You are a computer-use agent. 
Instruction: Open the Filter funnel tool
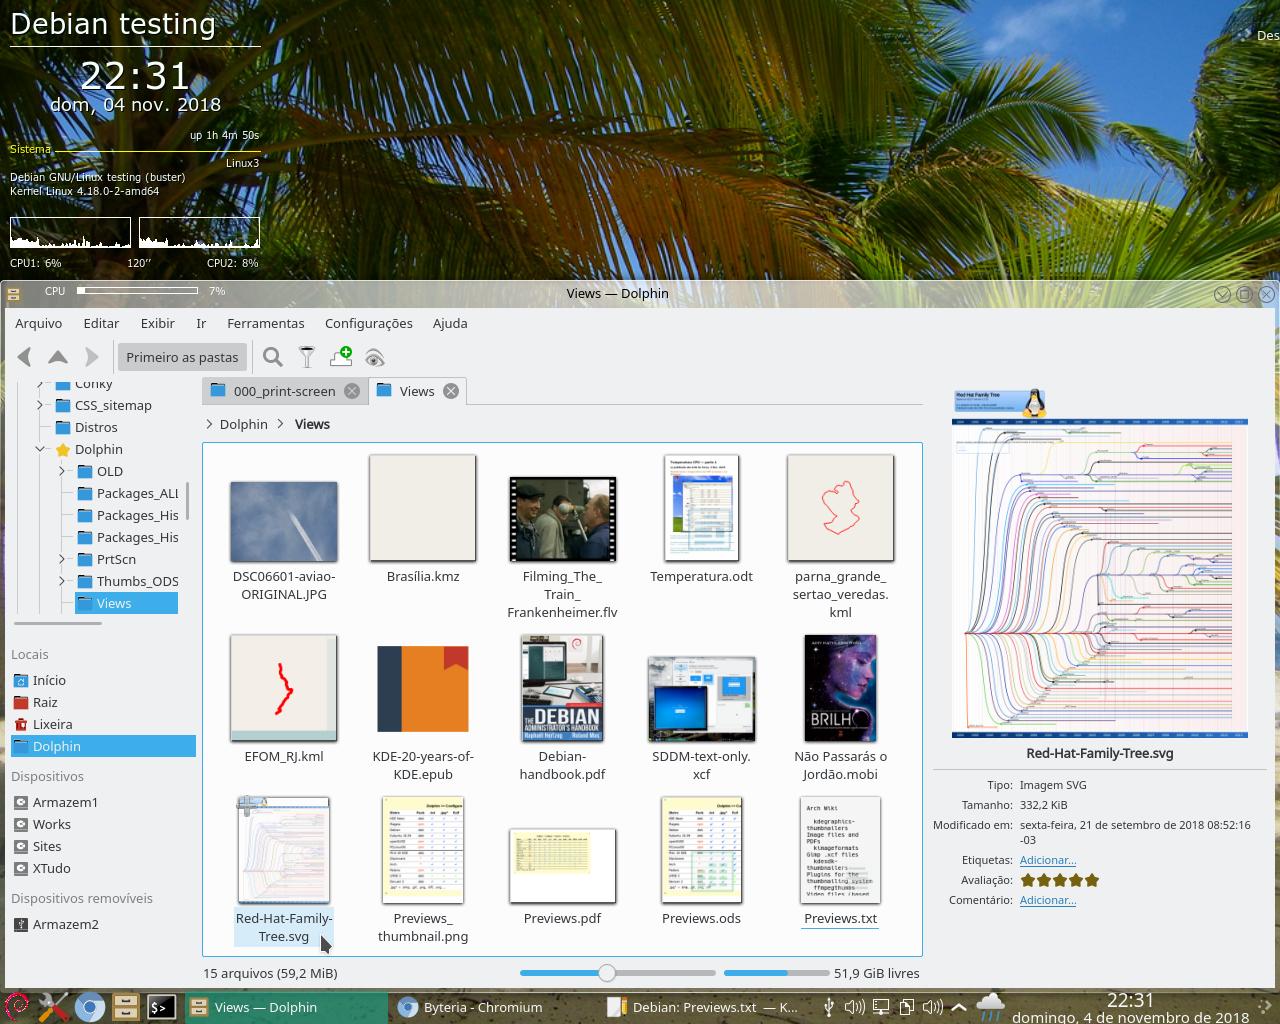(x=307, y=357)
